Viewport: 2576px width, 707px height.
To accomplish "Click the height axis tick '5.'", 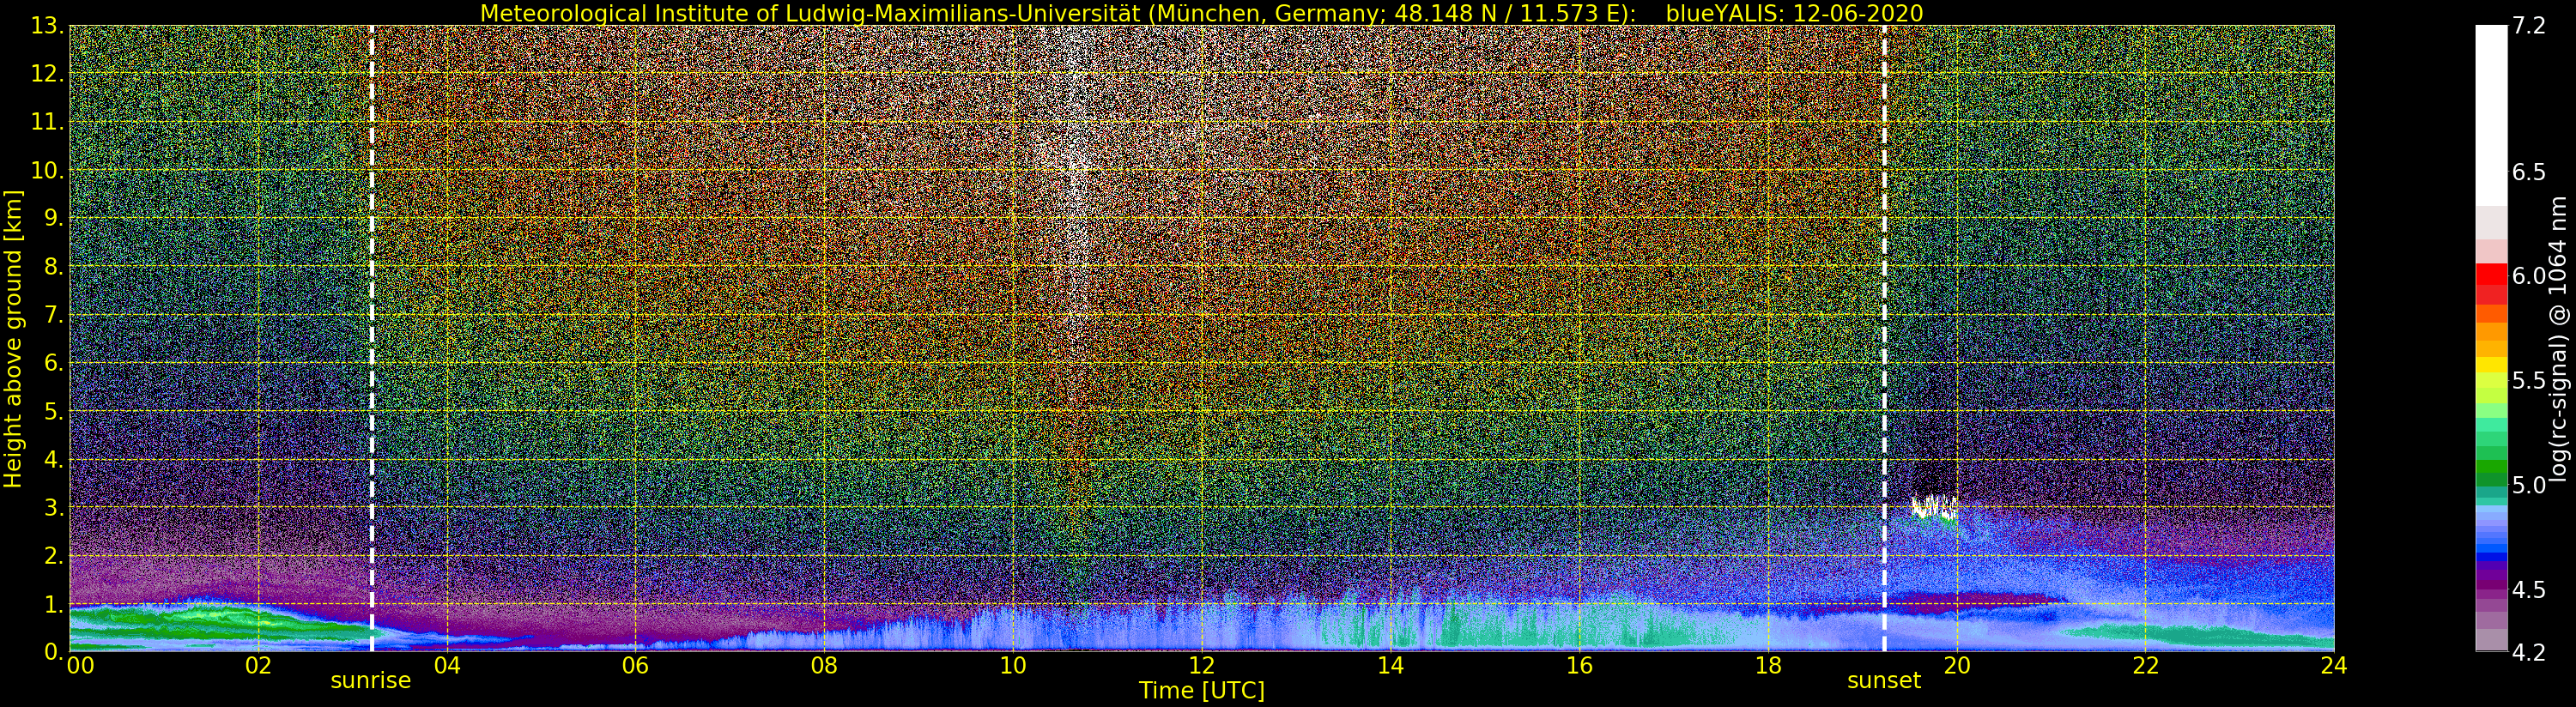I will coord(54,411).
